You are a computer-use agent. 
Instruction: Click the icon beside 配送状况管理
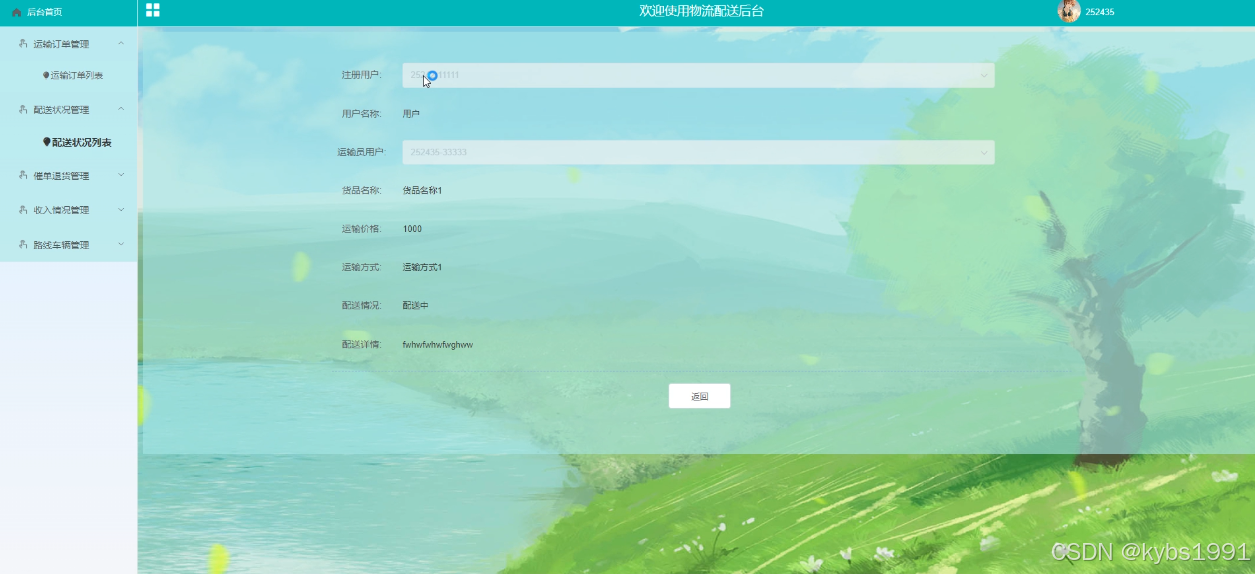point(23,109)
